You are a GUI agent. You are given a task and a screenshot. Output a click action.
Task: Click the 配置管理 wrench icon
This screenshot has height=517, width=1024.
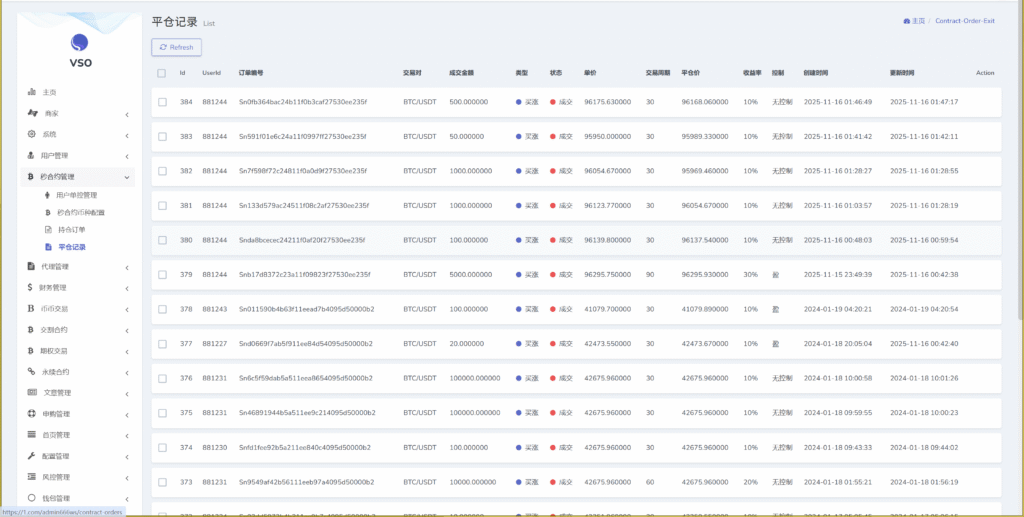coord(32,456)
